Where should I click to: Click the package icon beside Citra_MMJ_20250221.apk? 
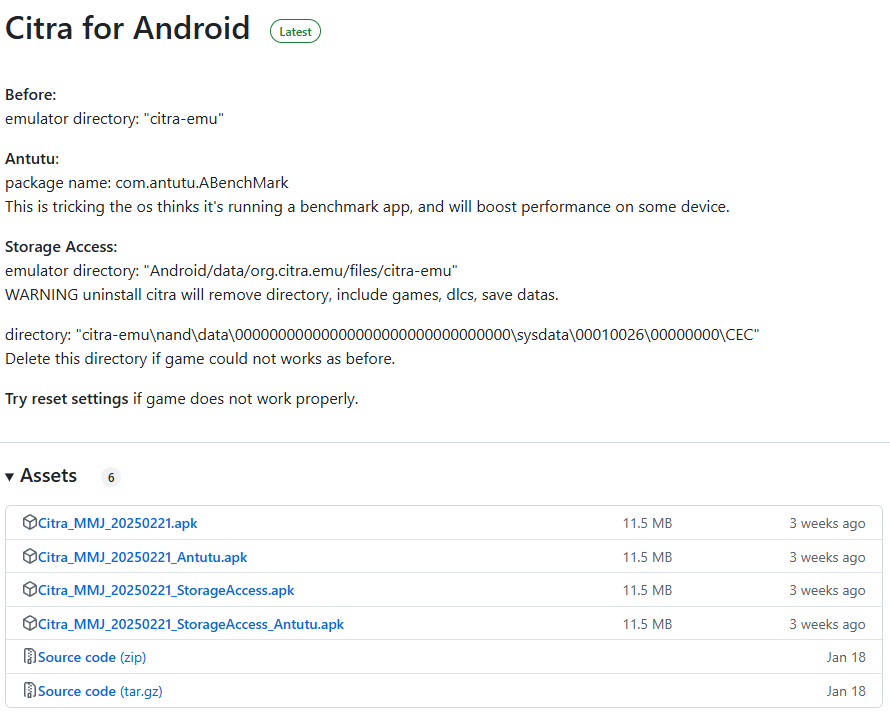click(30, 523)
